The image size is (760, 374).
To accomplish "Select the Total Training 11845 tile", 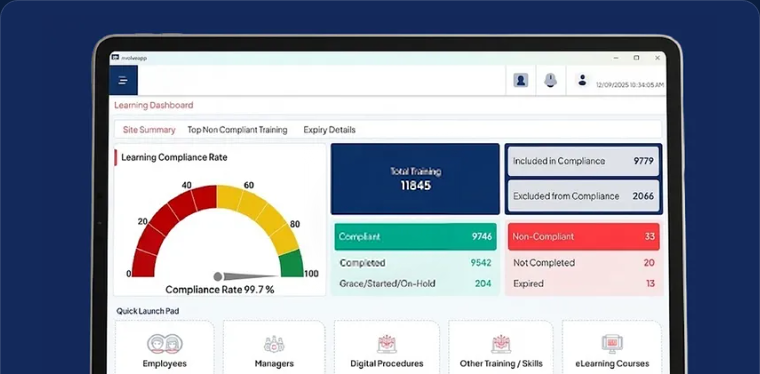I will (415, 179).
